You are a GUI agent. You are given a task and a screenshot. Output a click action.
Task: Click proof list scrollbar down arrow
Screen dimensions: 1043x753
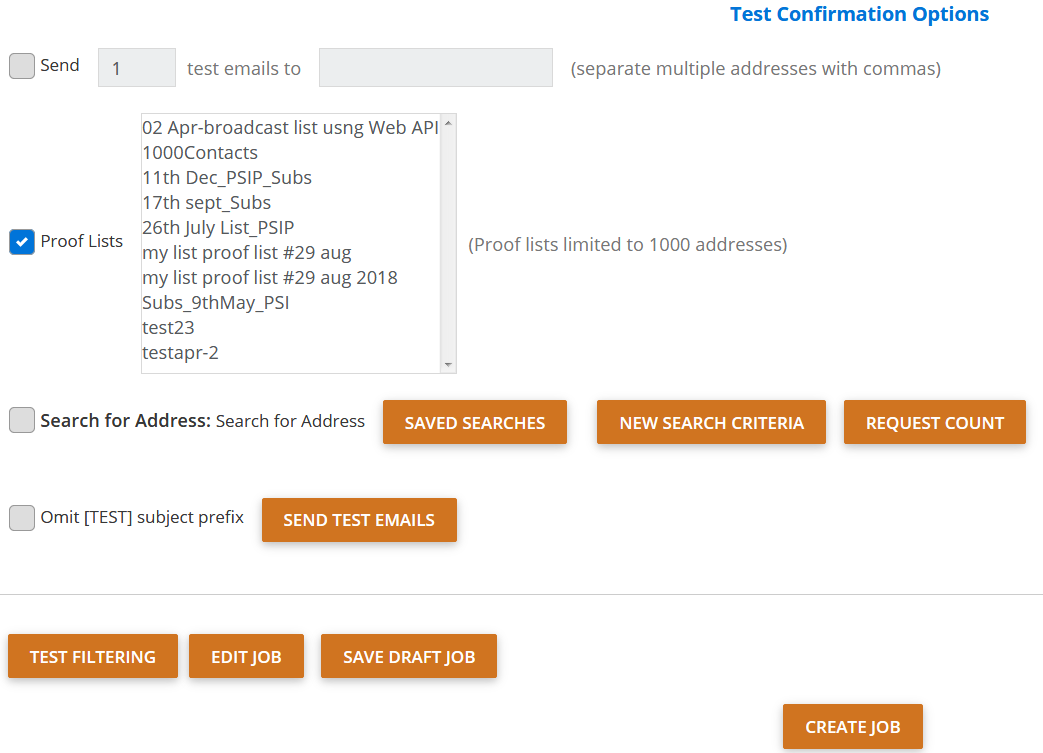(x=448, y=365)
